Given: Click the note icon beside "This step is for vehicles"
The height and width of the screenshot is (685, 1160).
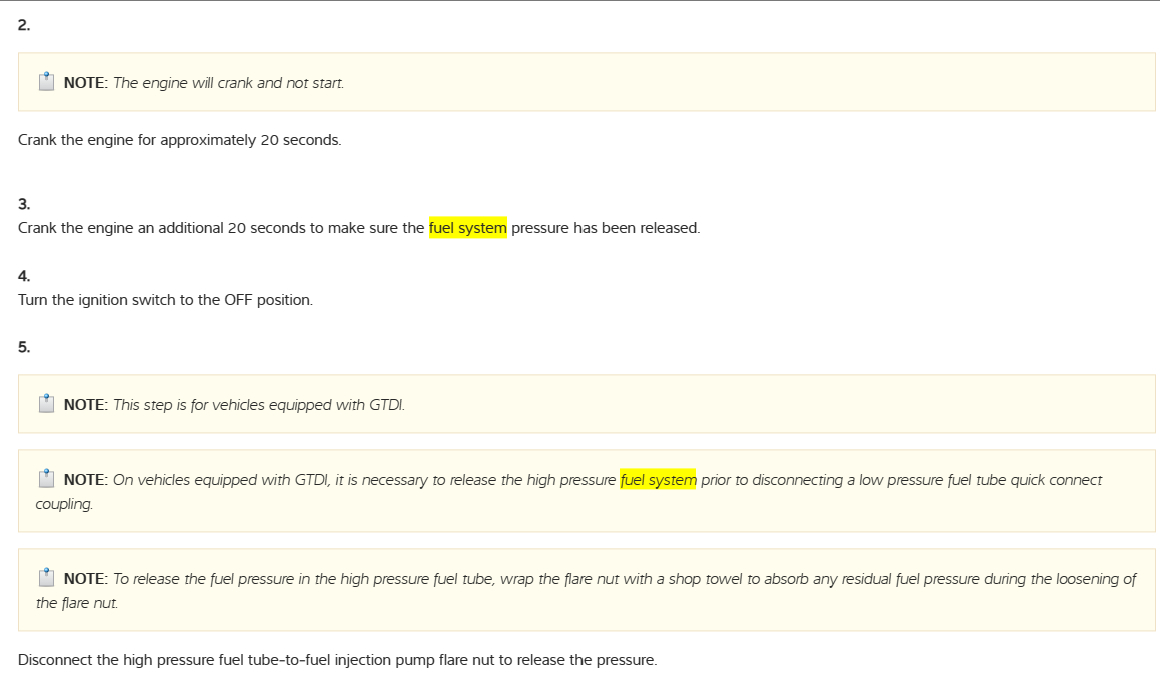Looking at the screenshot, I should click(46, 404).
